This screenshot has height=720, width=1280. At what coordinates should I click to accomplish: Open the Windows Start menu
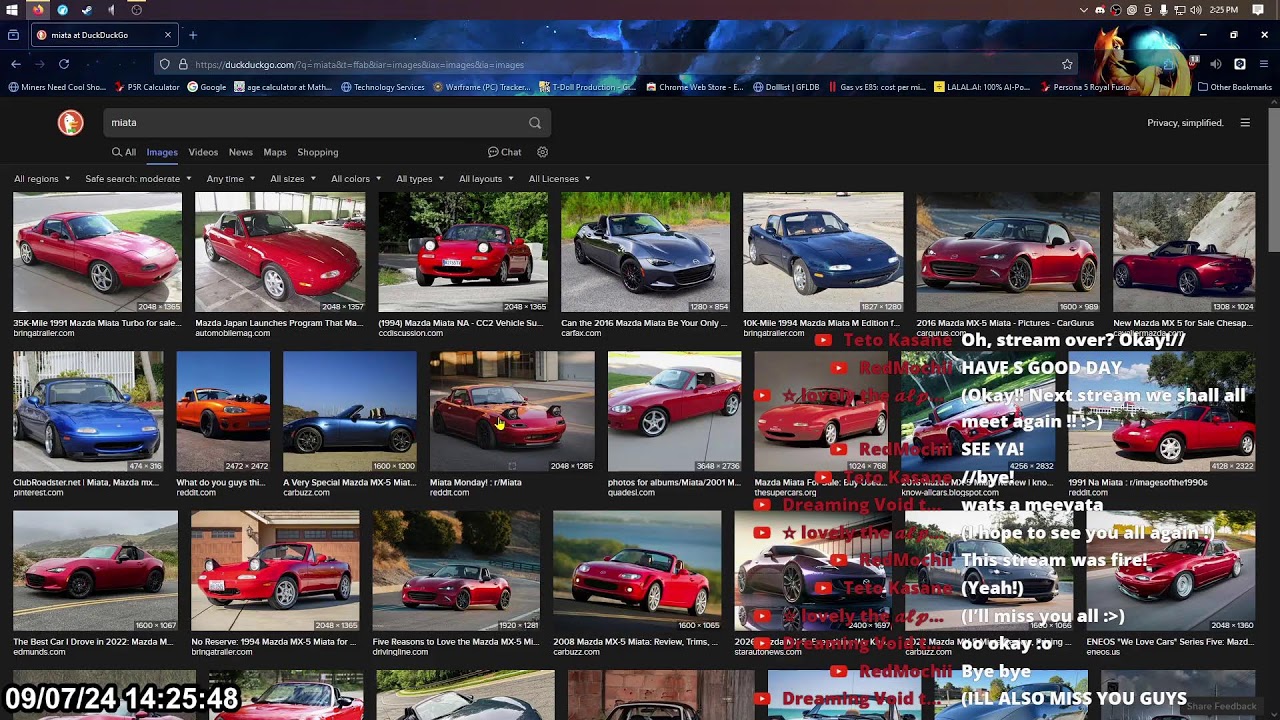click(x=12, y=10)
